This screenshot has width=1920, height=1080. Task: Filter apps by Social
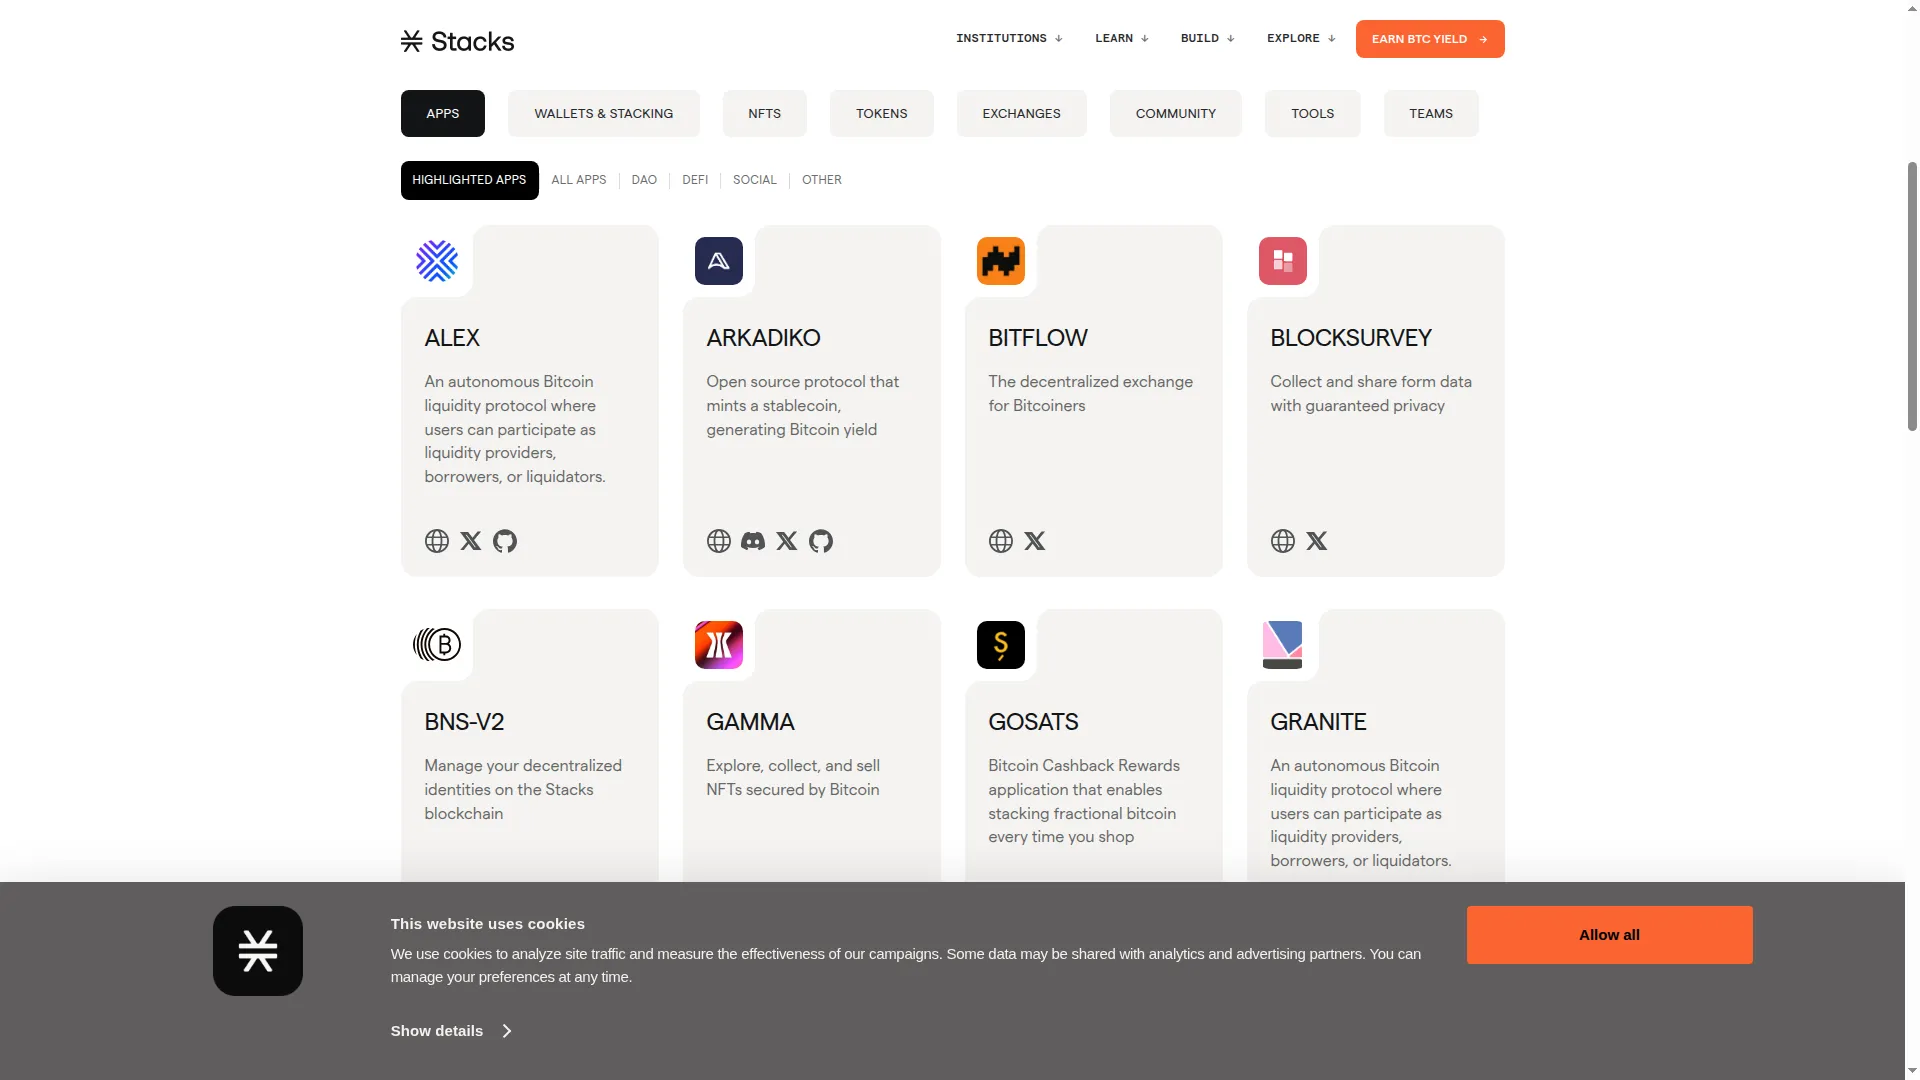[755, 180]
